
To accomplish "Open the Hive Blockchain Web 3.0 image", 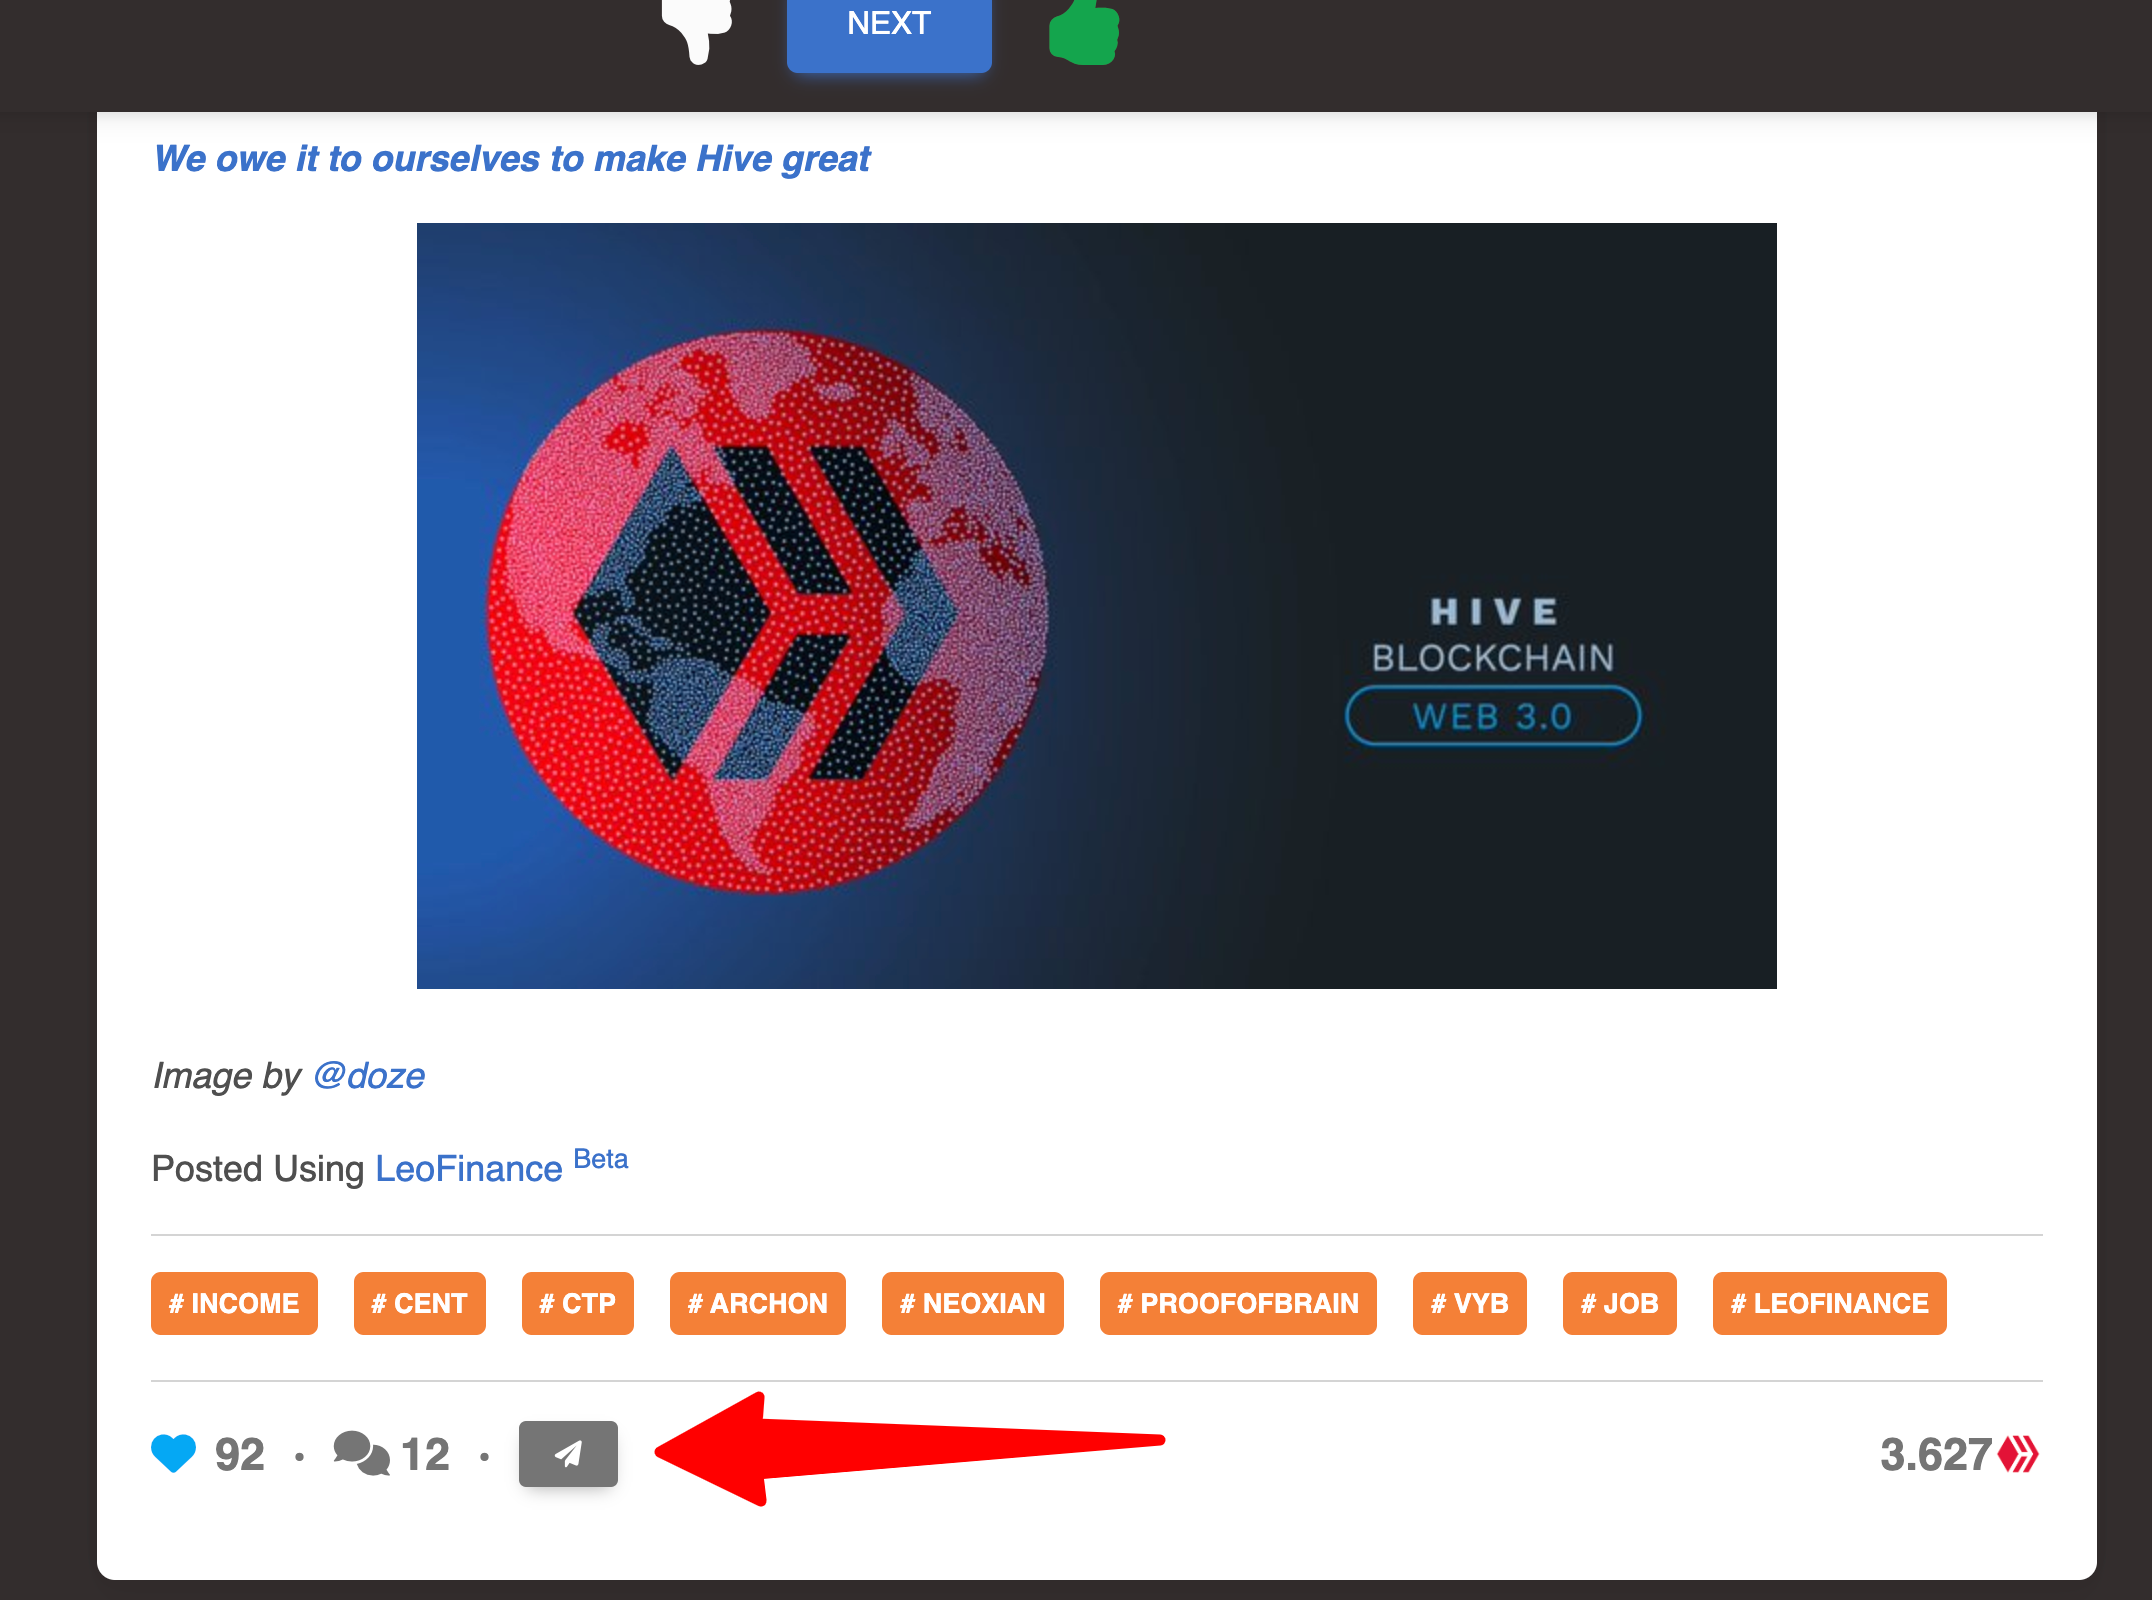I will point(1096,606).
